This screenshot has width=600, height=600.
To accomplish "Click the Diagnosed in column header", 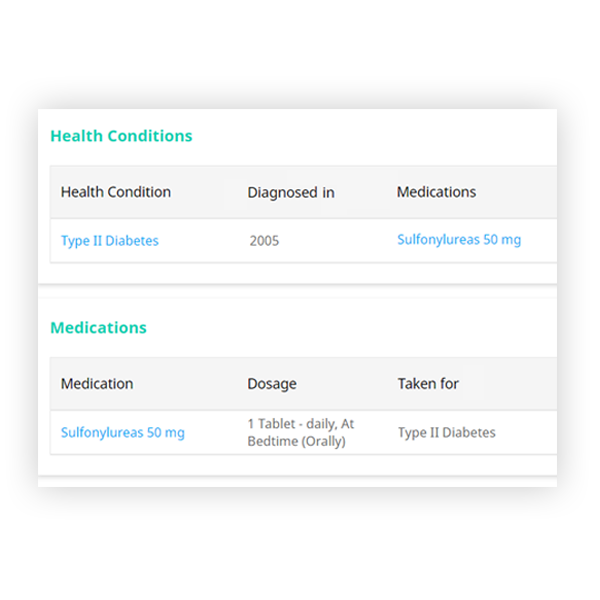I will (290, 192).
